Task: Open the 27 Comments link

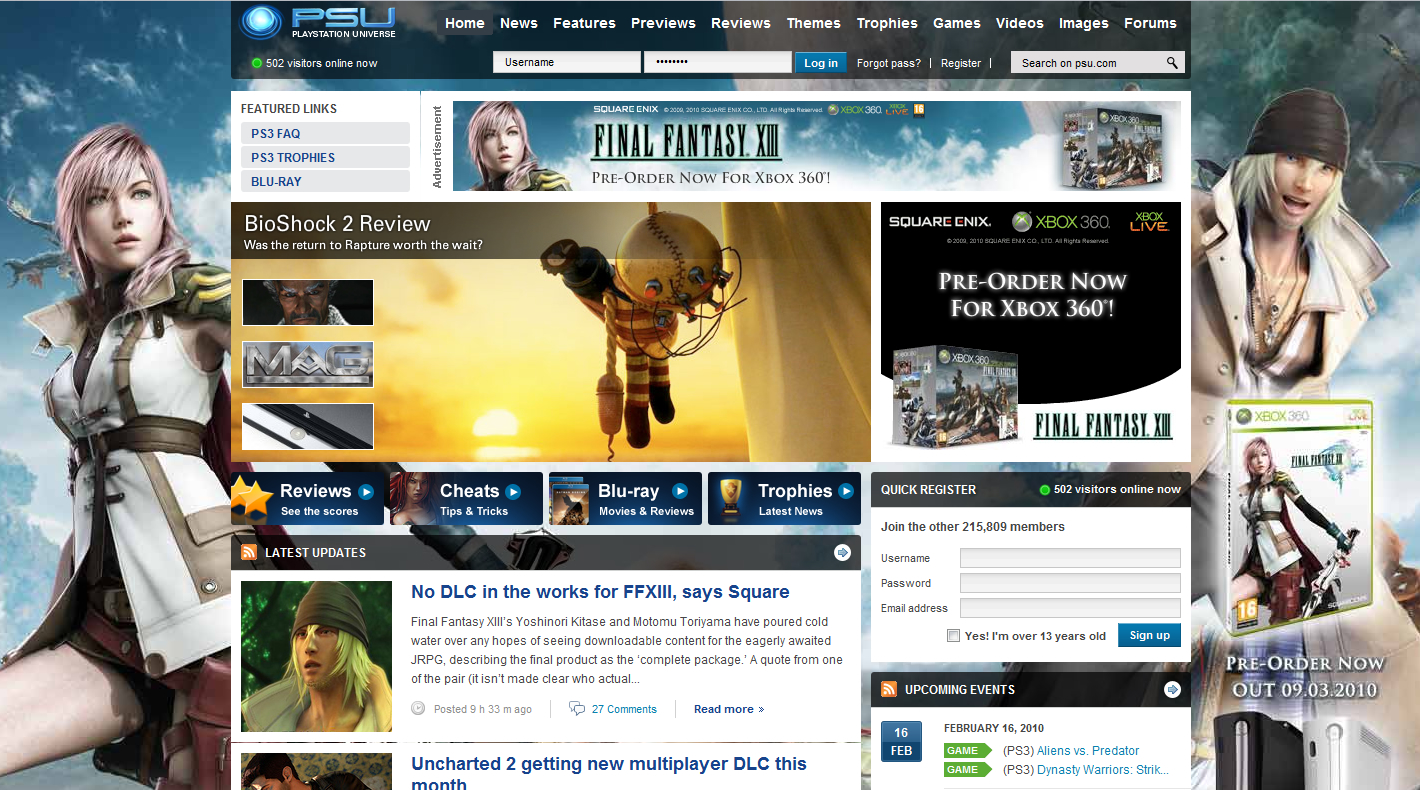Action: (624, 709)
